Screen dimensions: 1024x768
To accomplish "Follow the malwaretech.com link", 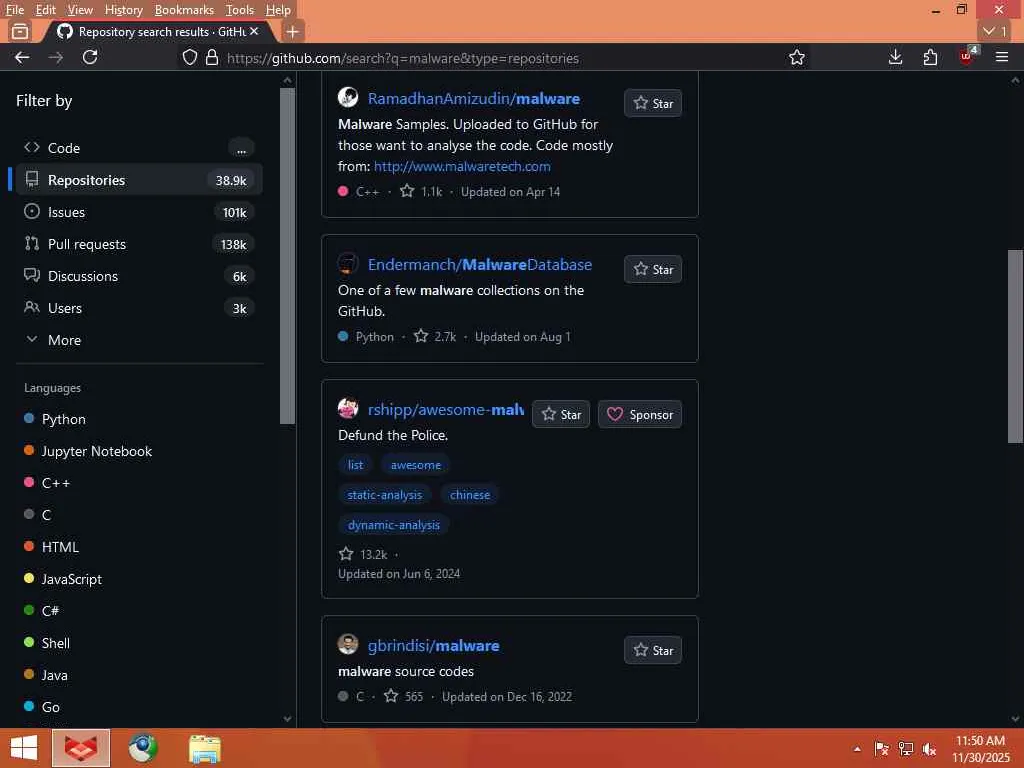I will (x=462, y=167).
